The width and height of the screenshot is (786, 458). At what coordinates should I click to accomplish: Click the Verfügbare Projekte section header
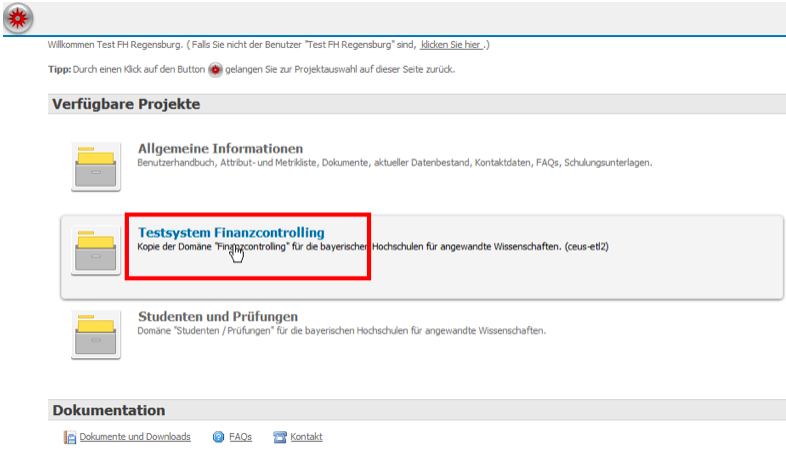click(x=126, y=104)
